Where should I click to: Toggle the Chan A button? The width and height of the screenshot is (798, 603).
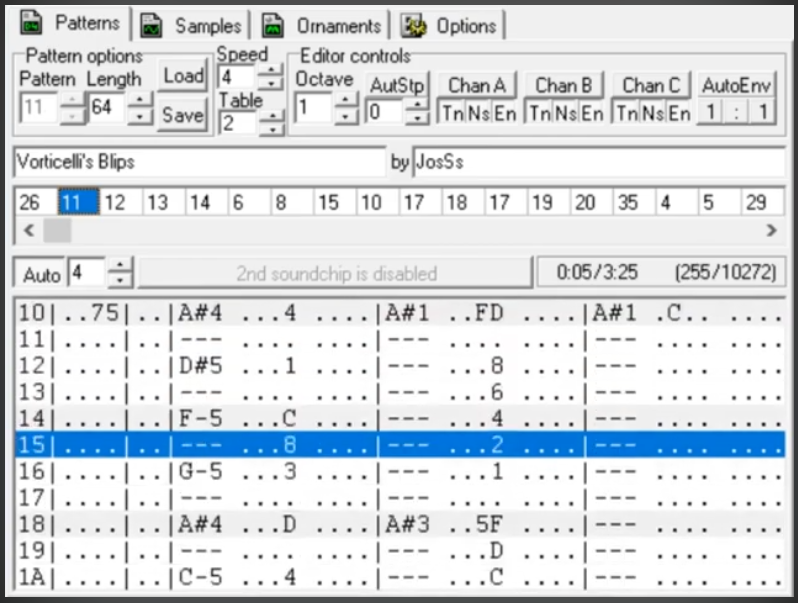476,85
